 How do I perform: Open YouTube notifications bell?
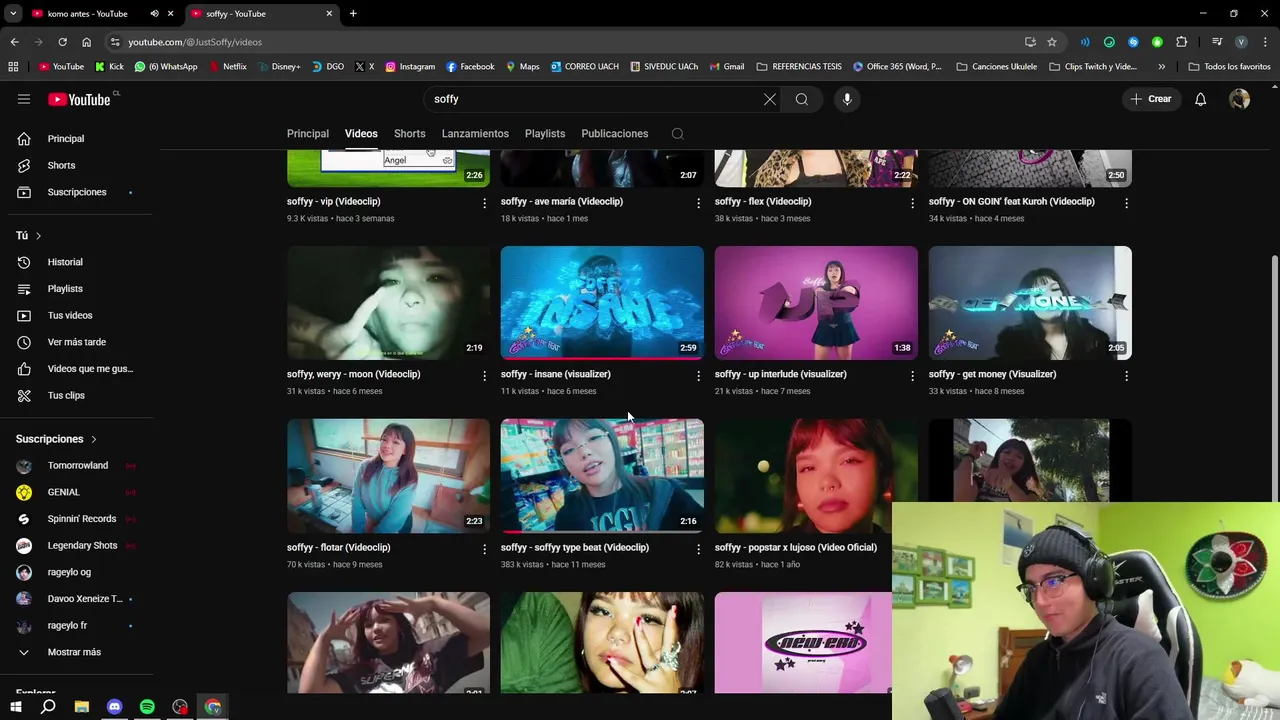(1201, 99)
